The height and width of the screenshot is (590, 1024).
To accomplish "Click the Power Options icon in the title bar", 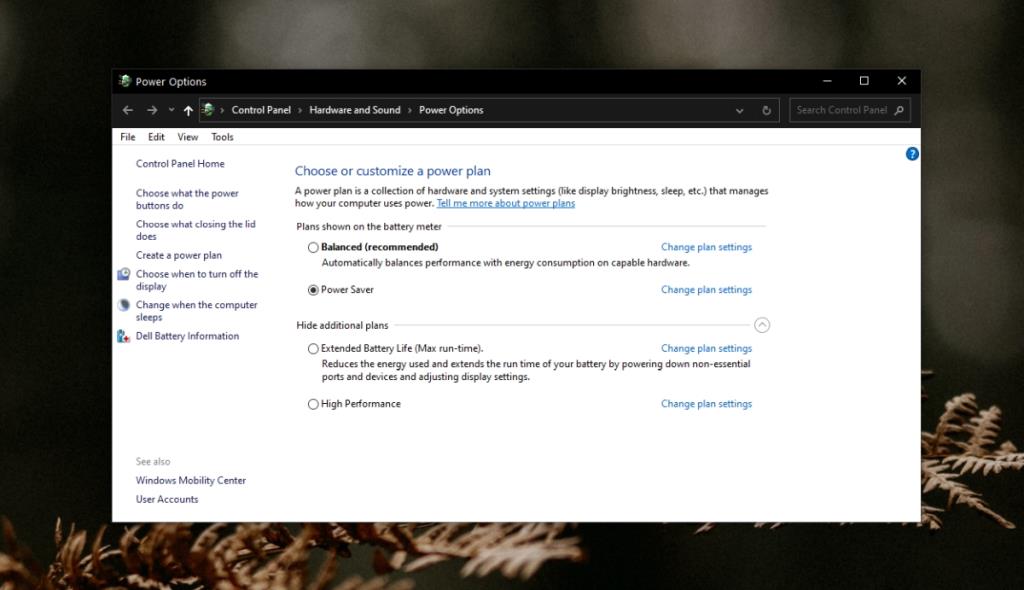I will coord(126,81).
